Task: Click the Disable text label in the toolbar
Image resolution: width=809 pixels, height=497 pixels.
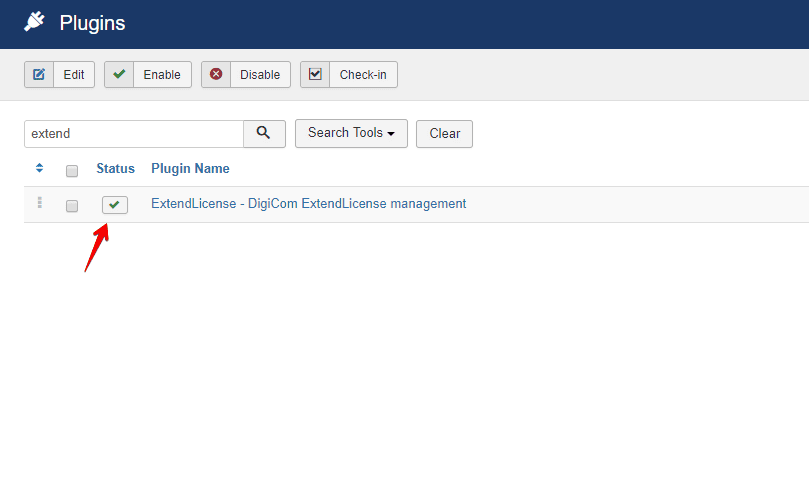Action: click(x=260, y=75)
